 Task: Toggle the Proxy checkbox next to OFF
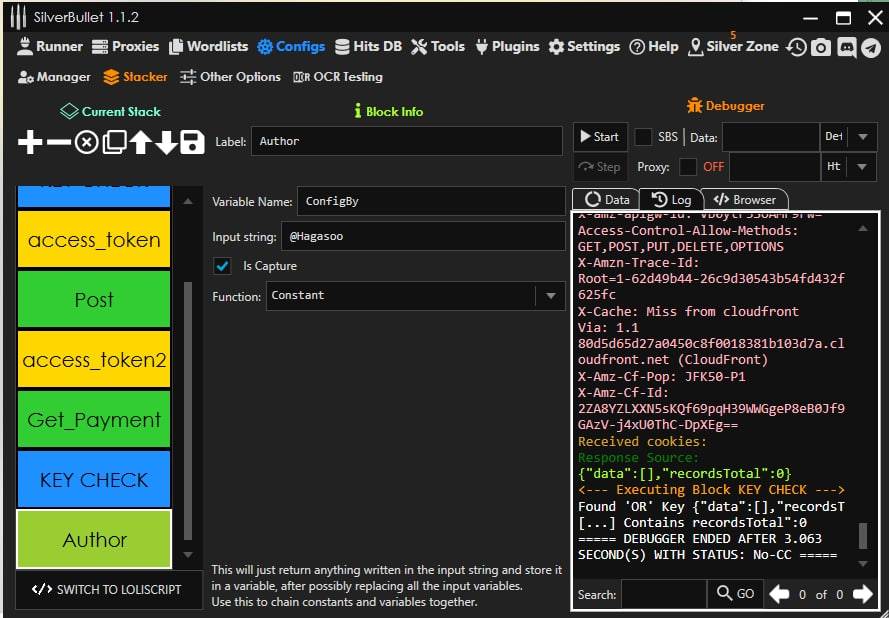[x=688, y=167]
